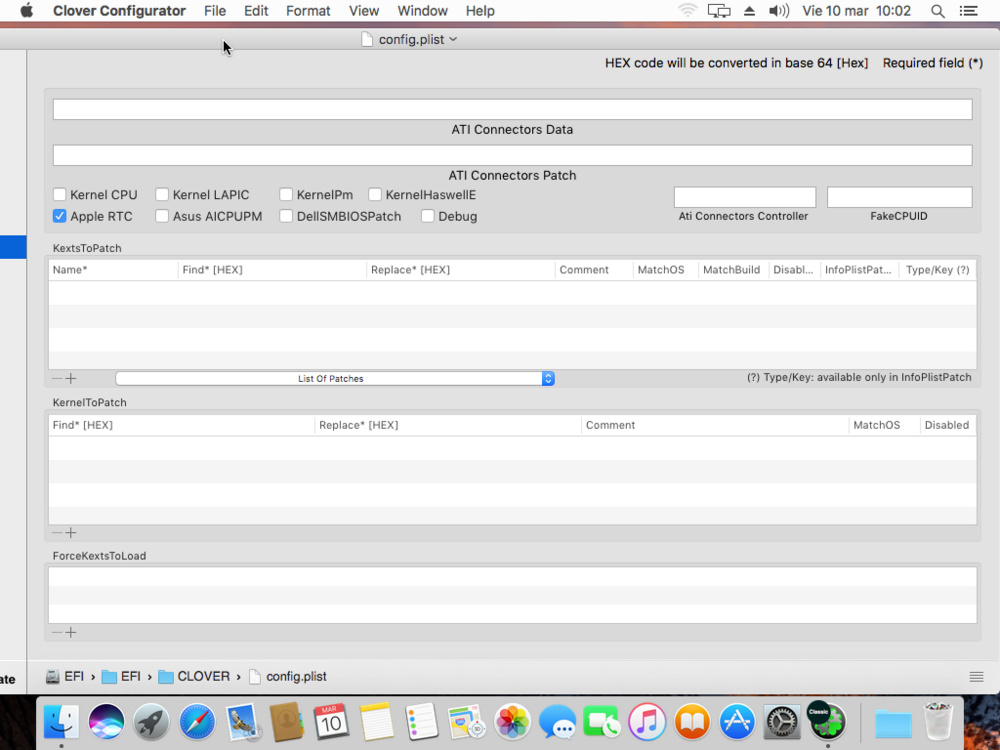The image size is (1000, 750).
Task: Click the ATI Connectors Data field
Action: pyautogui.click(x=512, y=109)
